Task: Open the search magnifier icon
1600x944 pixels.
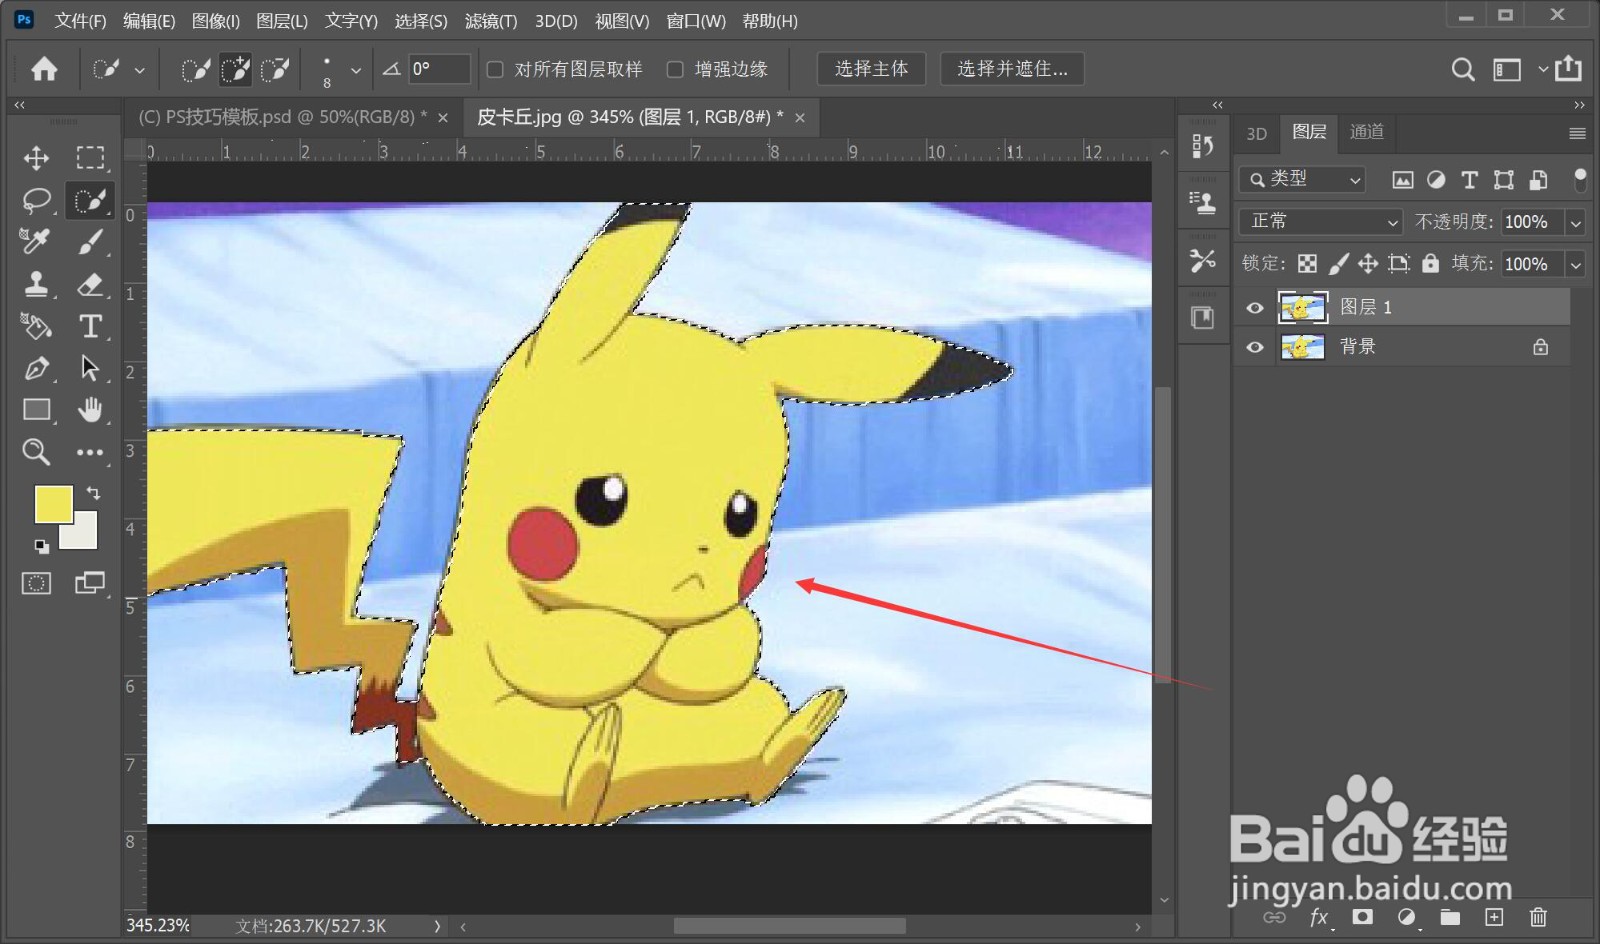Action: (1463, 69)
